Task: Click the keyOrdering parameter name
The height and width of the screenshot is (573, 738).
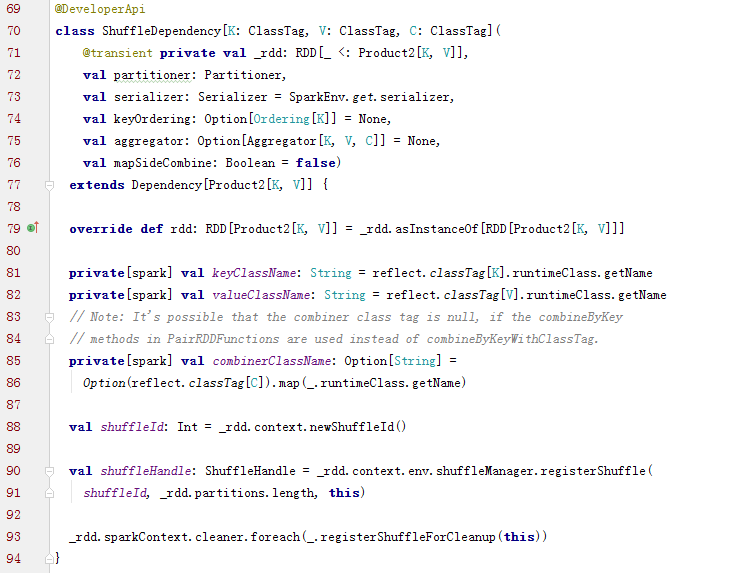Action: pyautogui.click(x=152, y=119)
